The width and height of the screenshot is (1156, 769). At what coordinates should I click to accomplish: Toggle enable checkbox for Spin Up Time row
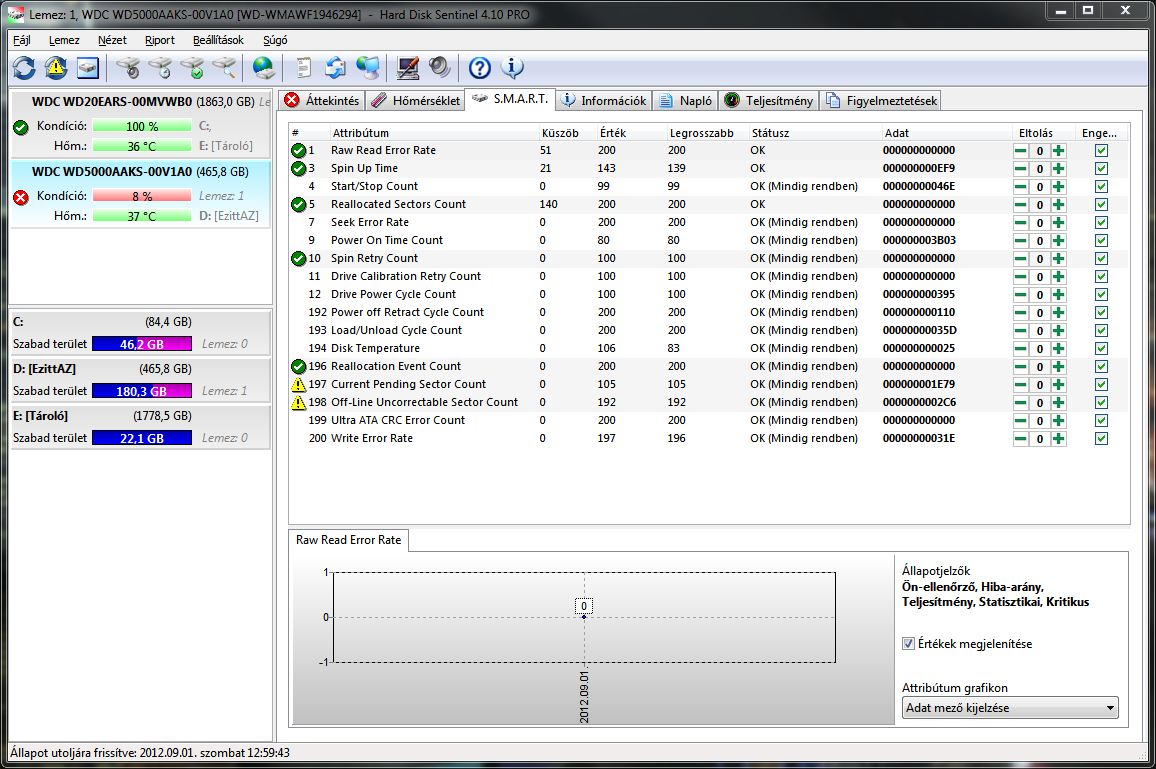coord(1101,168)
